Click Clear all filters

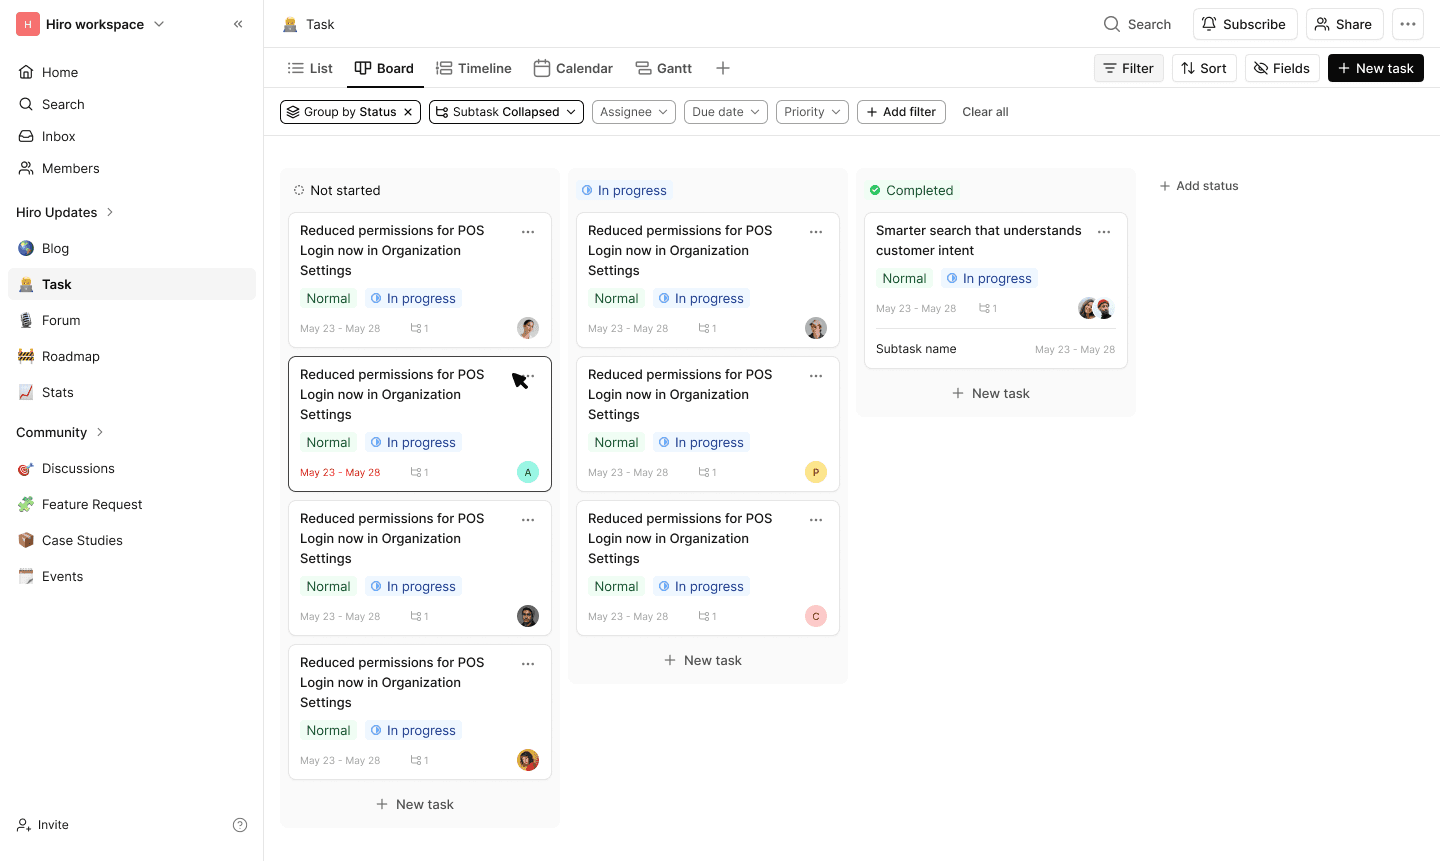point(985,112)
